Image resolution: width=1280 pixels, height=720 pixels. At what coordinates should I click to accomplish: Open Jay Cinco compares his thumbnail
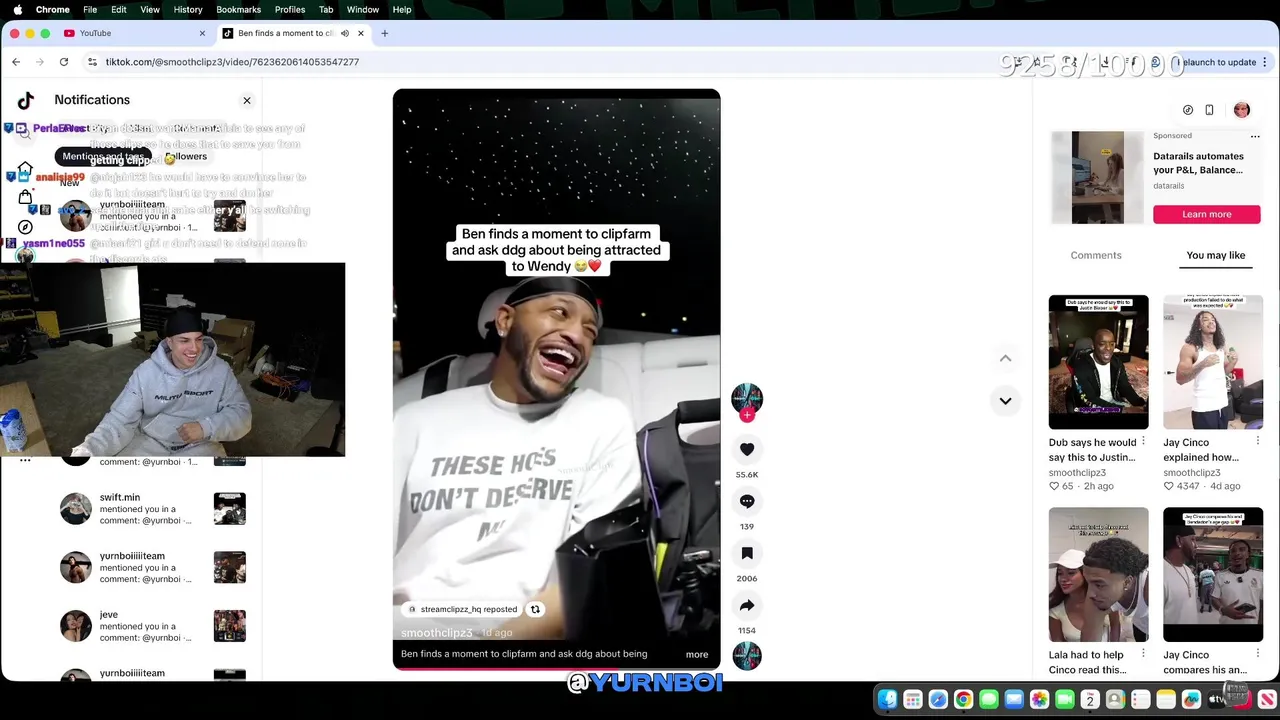(1213, 575)
